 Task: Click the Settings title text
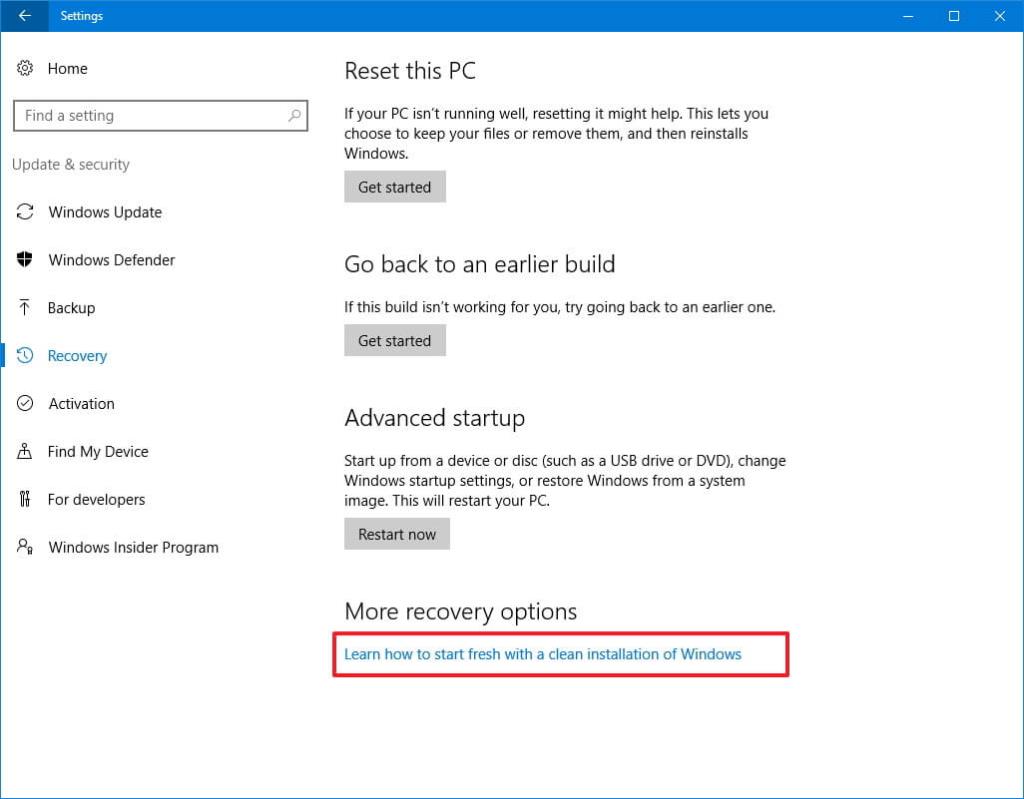click(x=82, y=16)
